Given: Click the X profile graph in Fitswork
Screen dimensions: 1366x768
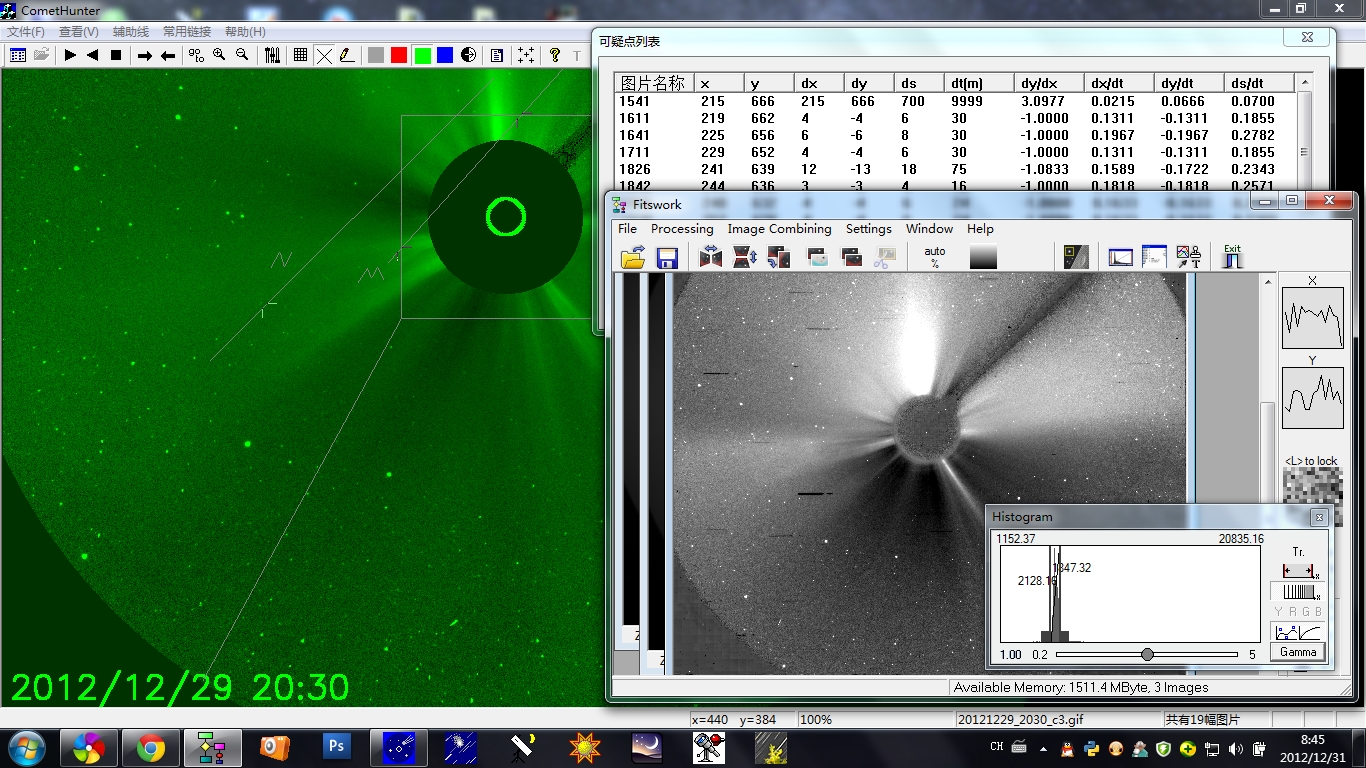Looking at the screenshot, I should (1312, 318).
